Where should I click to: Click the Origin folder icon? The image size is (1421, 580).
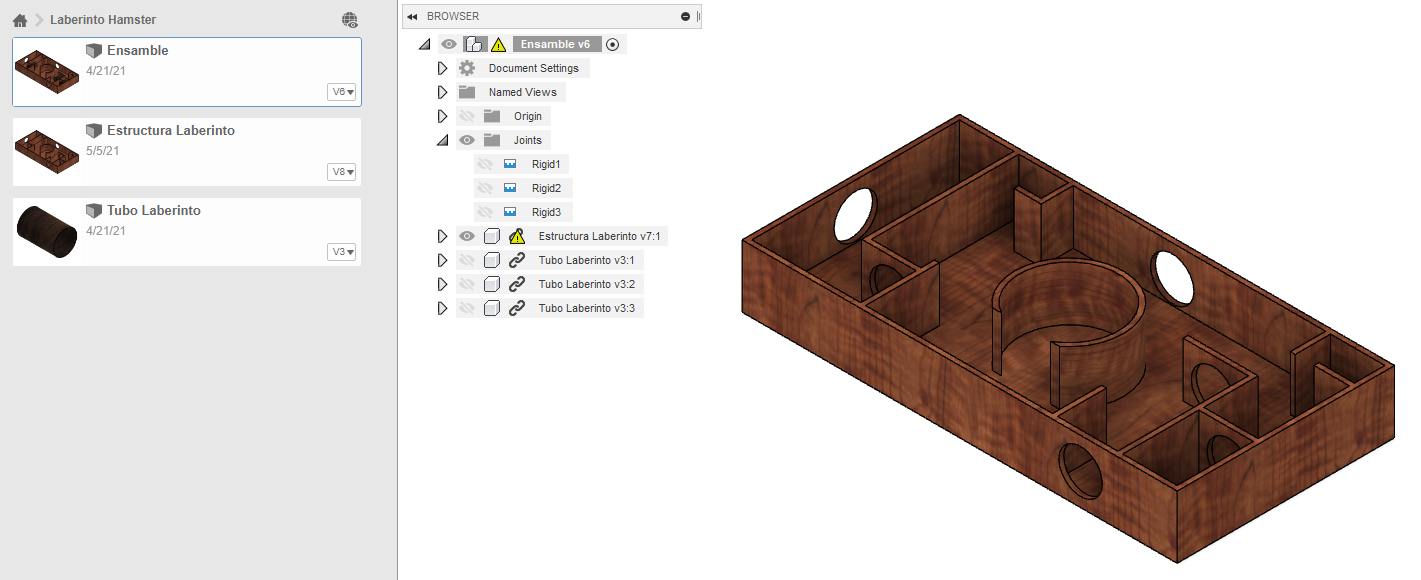pos(491,116)
